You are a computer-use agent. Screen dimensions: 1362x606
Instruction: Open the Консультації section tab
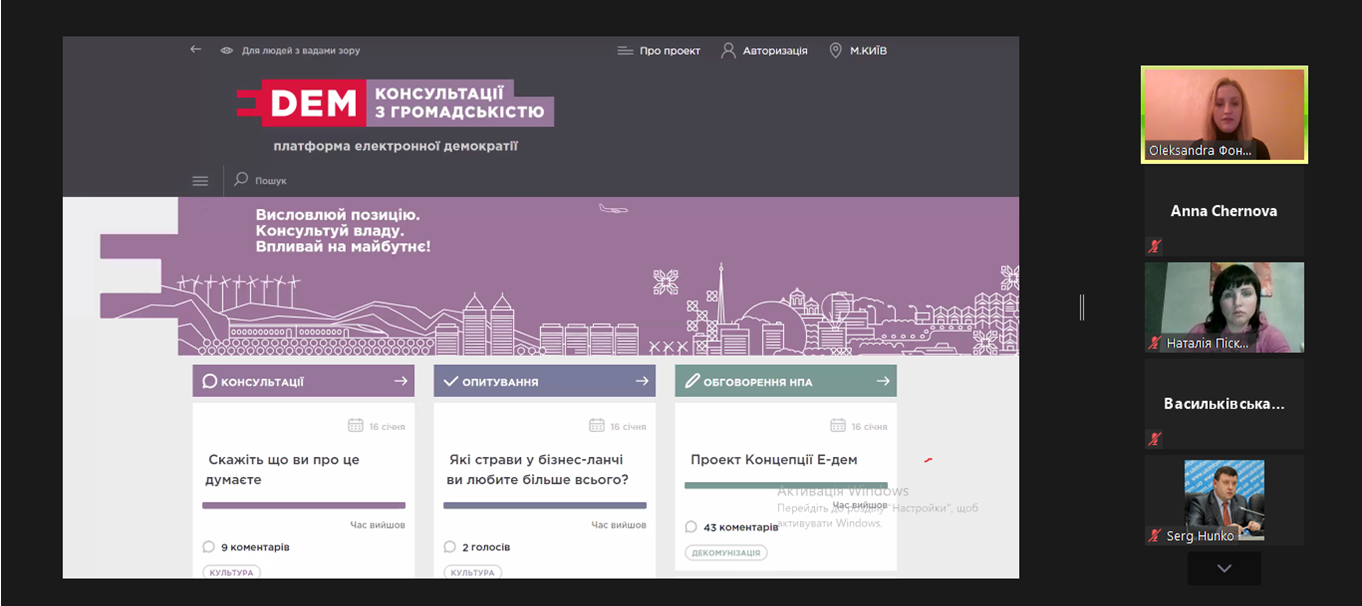290,381
